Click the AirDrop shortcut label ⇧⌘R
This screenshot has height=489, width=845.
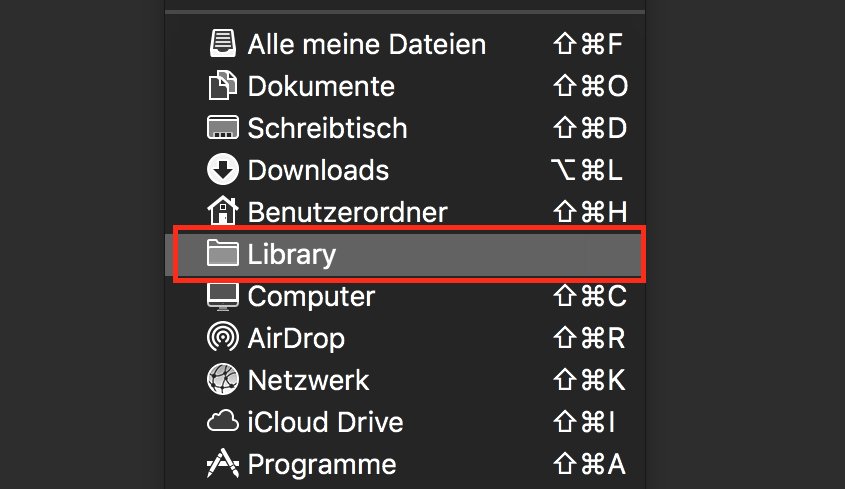[x=590, y=338]
